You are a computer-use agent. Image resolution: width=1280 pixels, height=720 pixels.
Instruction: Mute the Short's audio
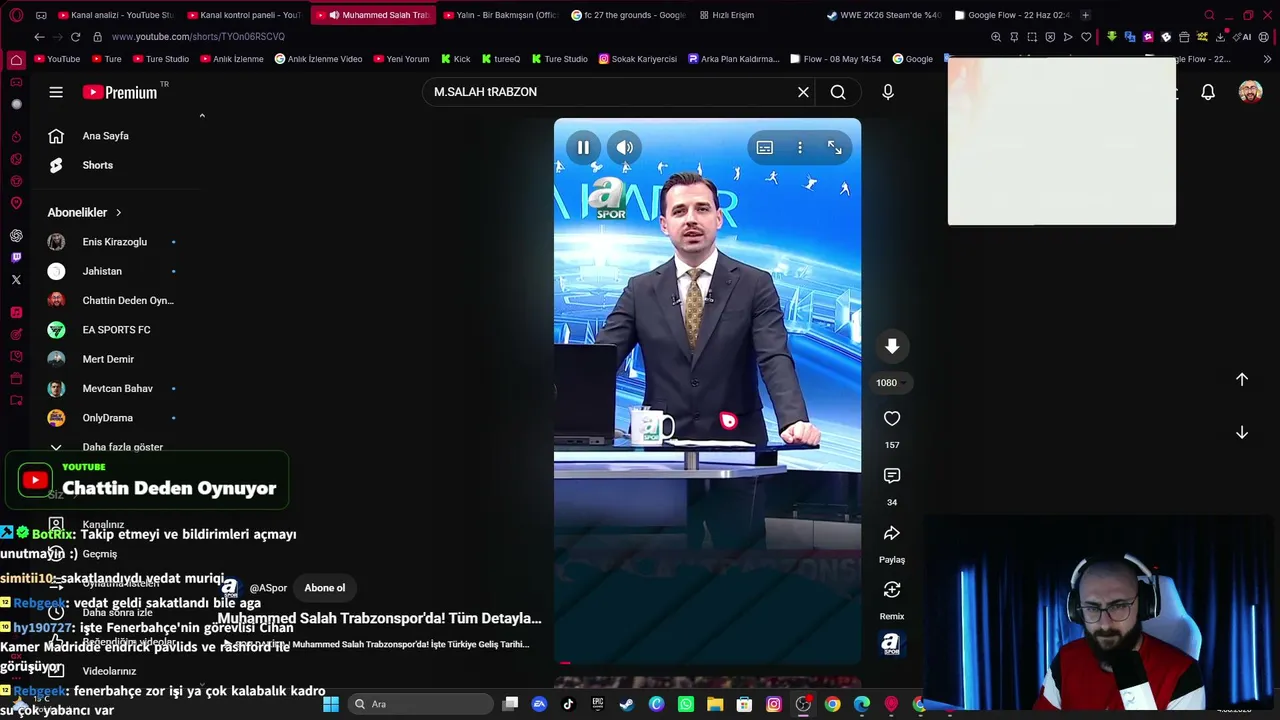pos(625,148)
